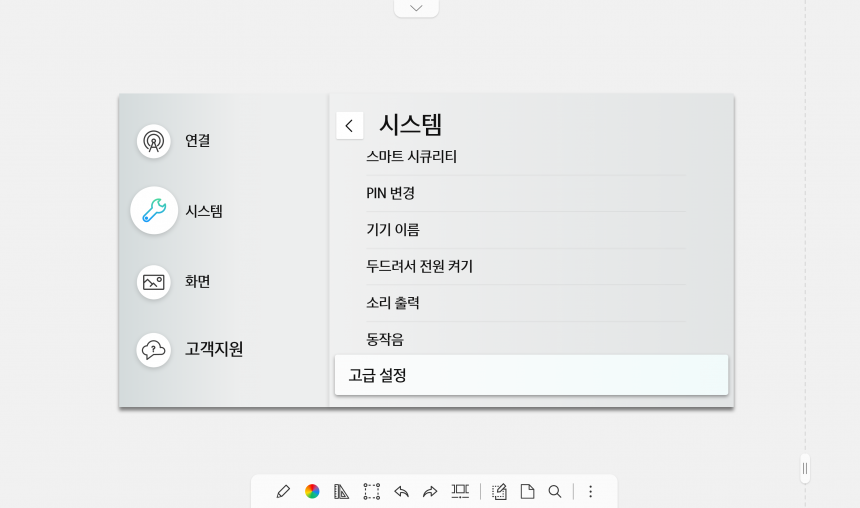Open the highlighted 고급 설정 row
860x508 pixels.
pyautogui.click(x=531, y=375)
